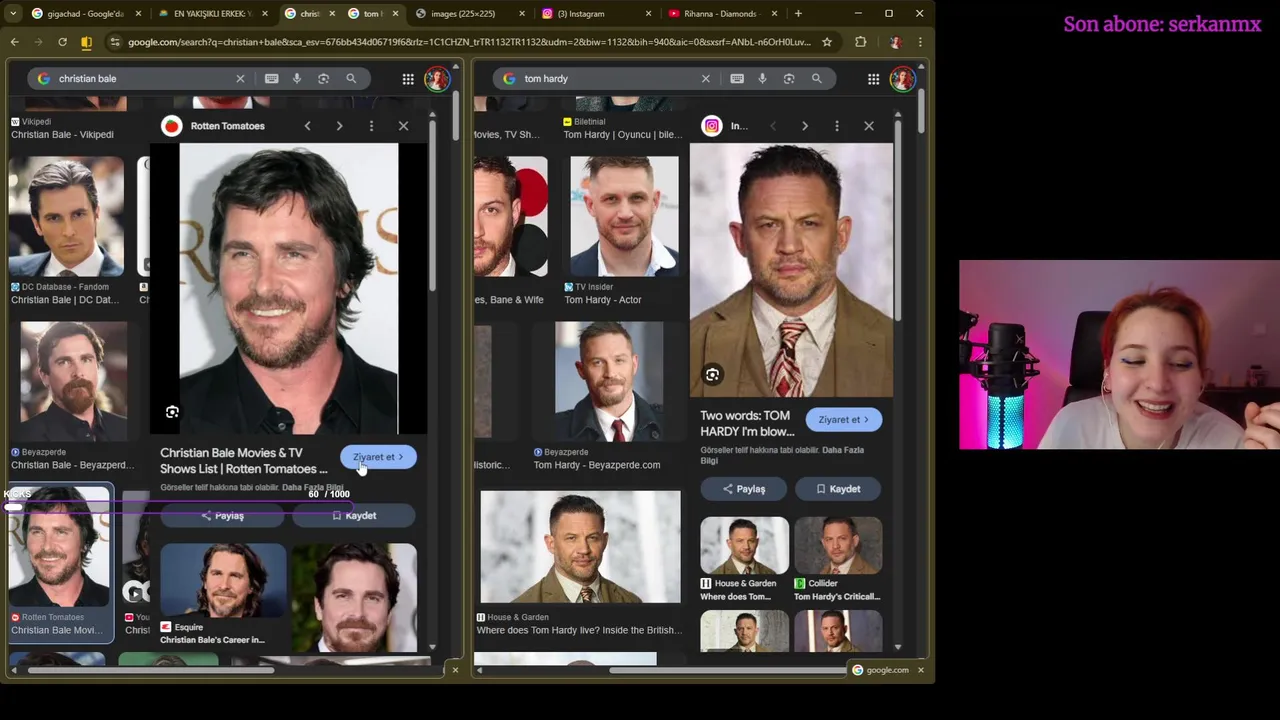Open more options in Rotten Tomatoes panel
This screenshot has height=720, width=1280.
pos(371,126)
